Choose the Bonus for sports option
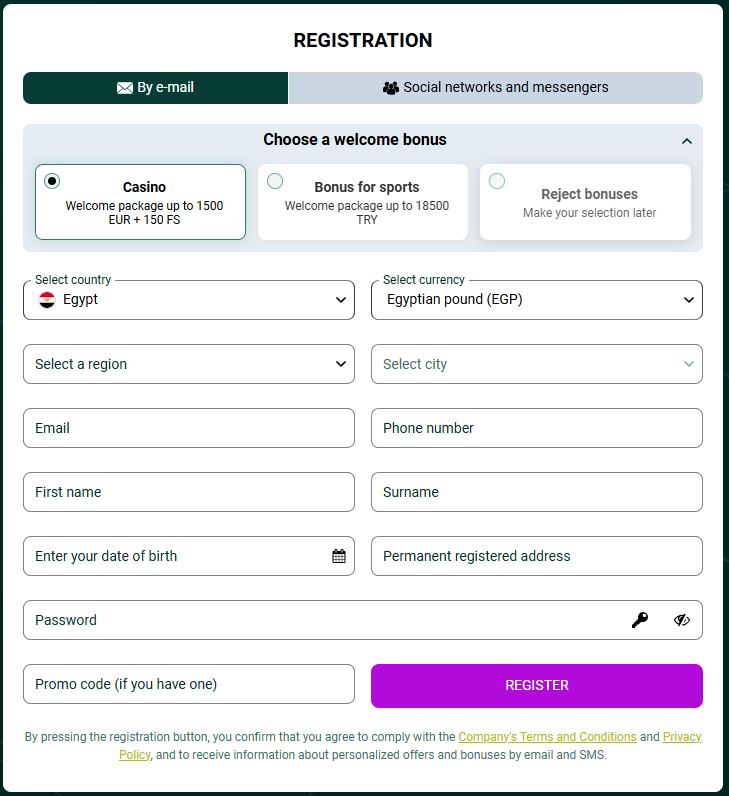Viewport: 729px width, 796px height. (275, 181)
